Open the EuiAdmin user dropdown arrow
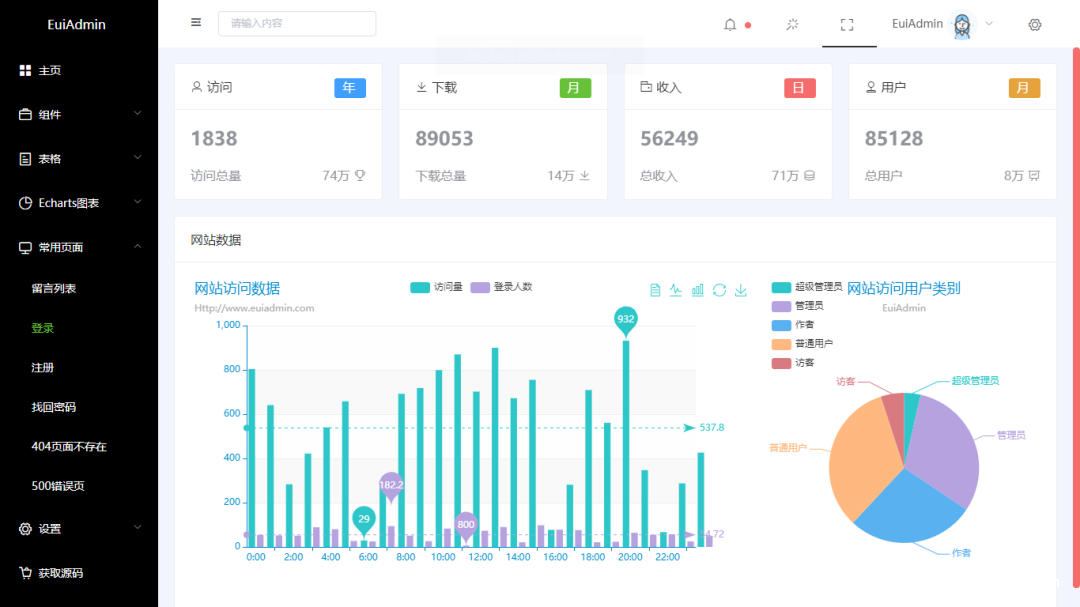This screenshot has height=607, width=1080. tap(989, 23)
